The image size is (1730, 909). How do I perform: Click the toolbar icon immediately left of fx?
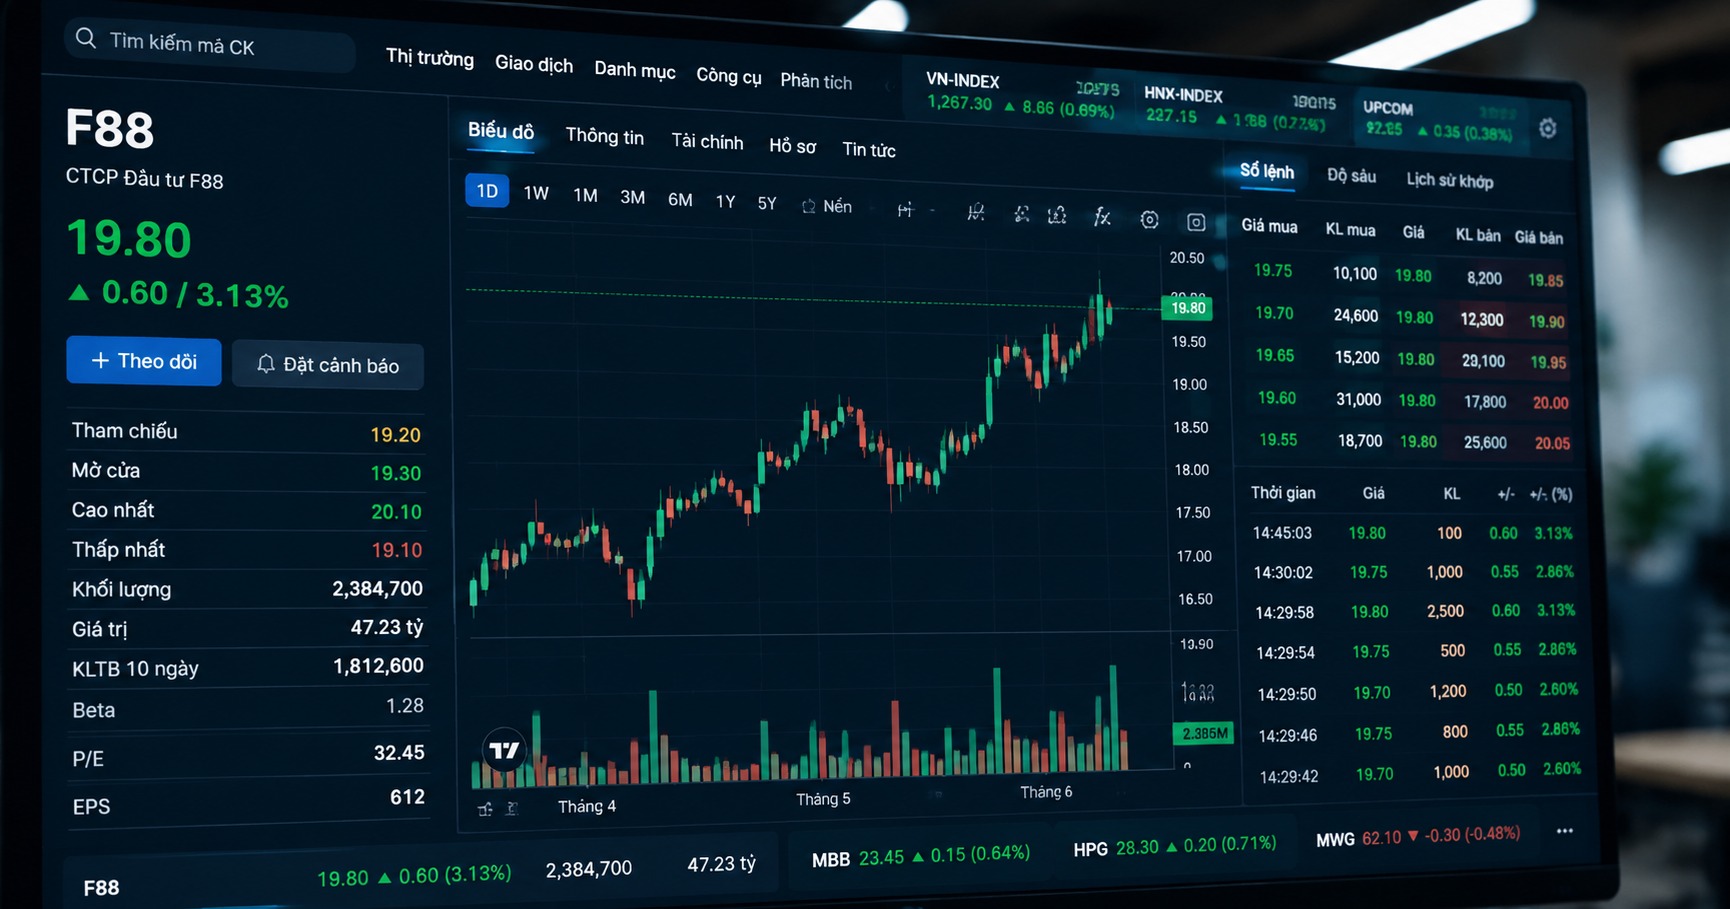coord(1057,215)
